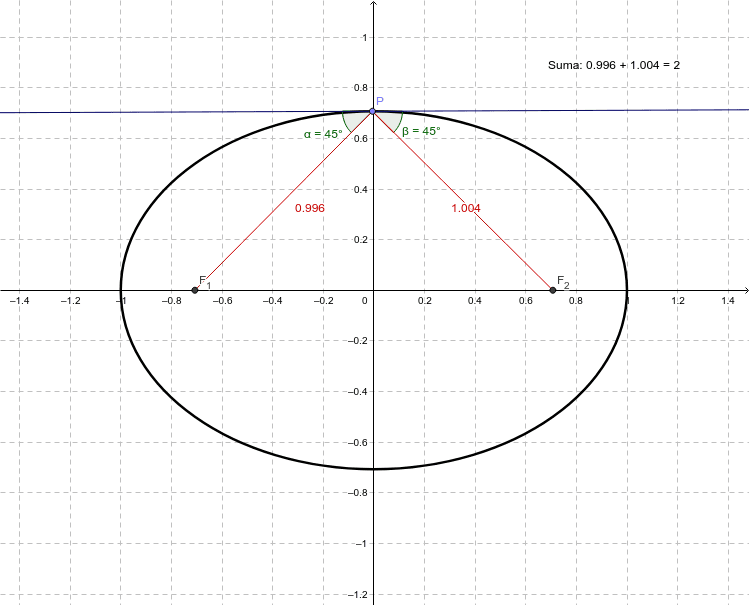This screenshot has width=751, height=607.
Task: Click the y-axis tick label 0.2
Action: click(x=360, y=240)
